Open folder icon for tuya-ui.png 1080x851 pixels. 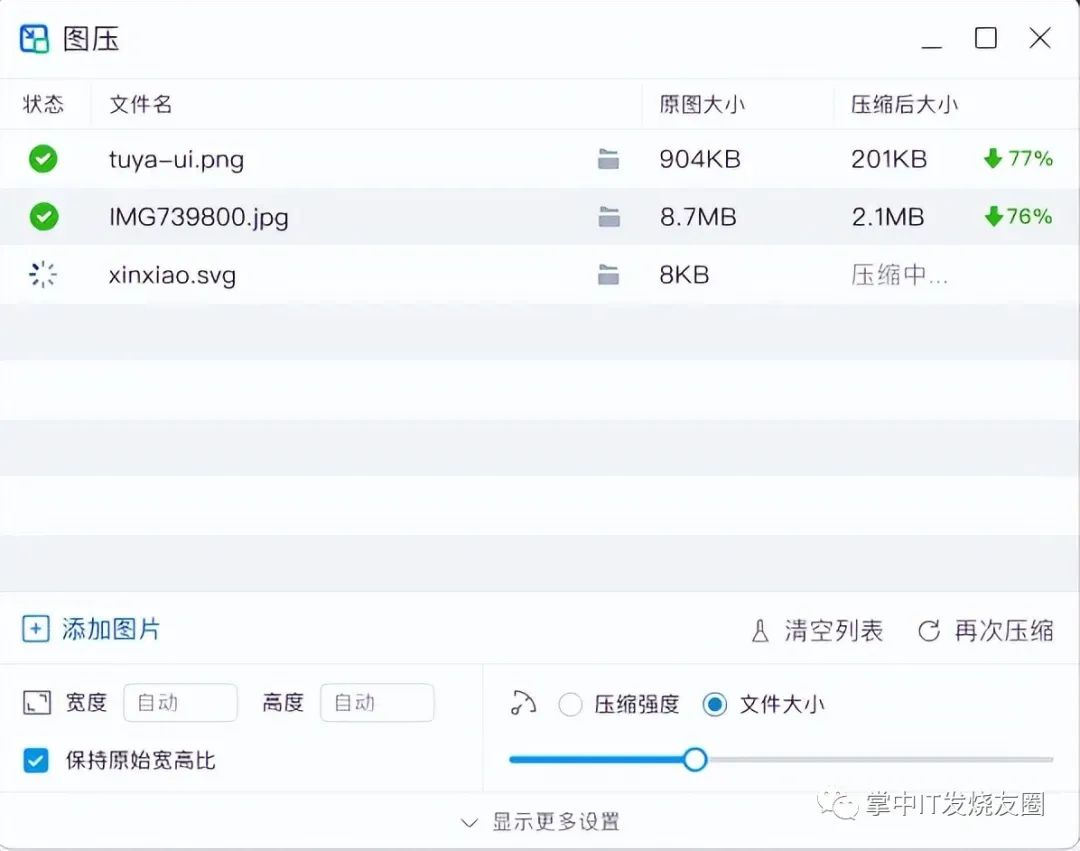pos(608,159)
